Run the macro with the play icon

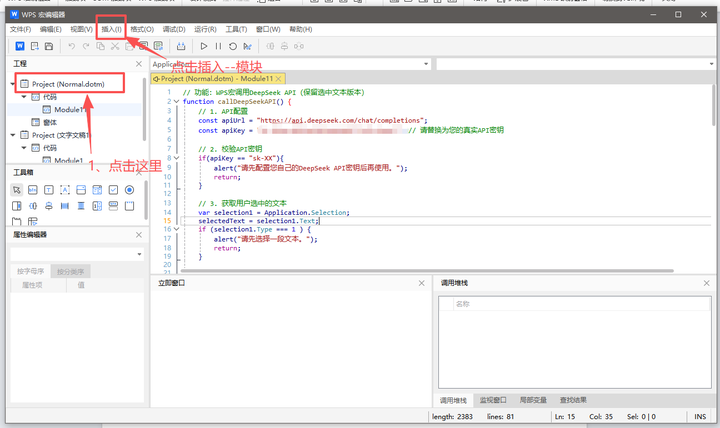click(x=204, y=46)
